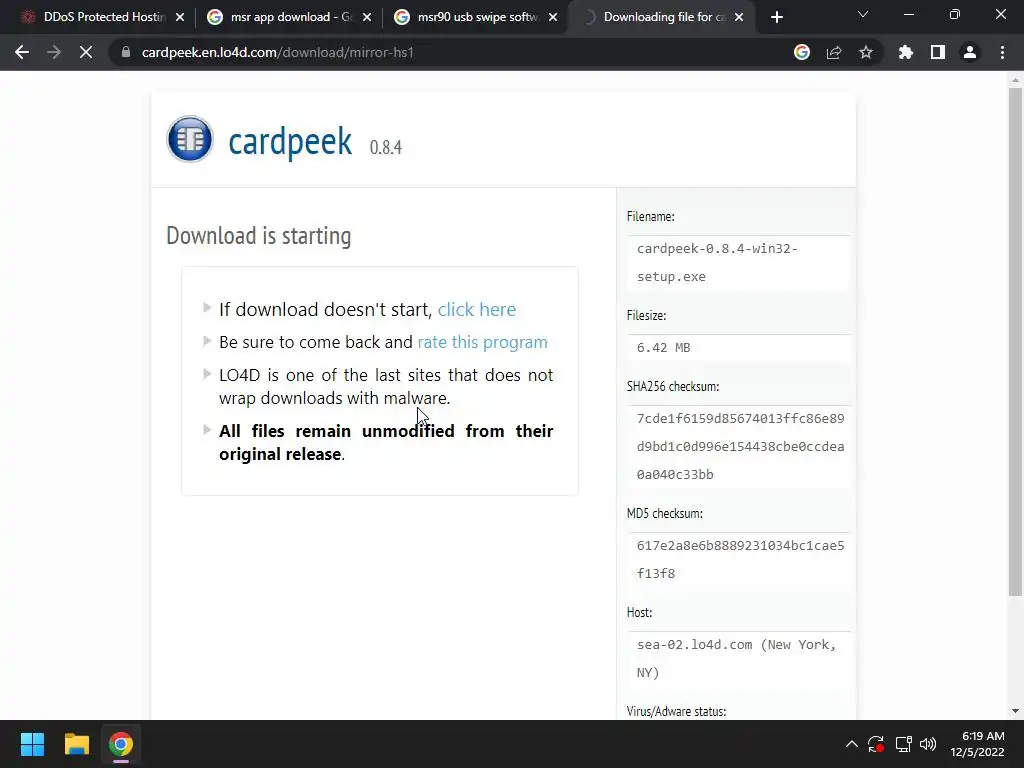1024x768 pixels.
Task: Click the page vertical scrollbar thumb
Action: tap(1015, 342)
